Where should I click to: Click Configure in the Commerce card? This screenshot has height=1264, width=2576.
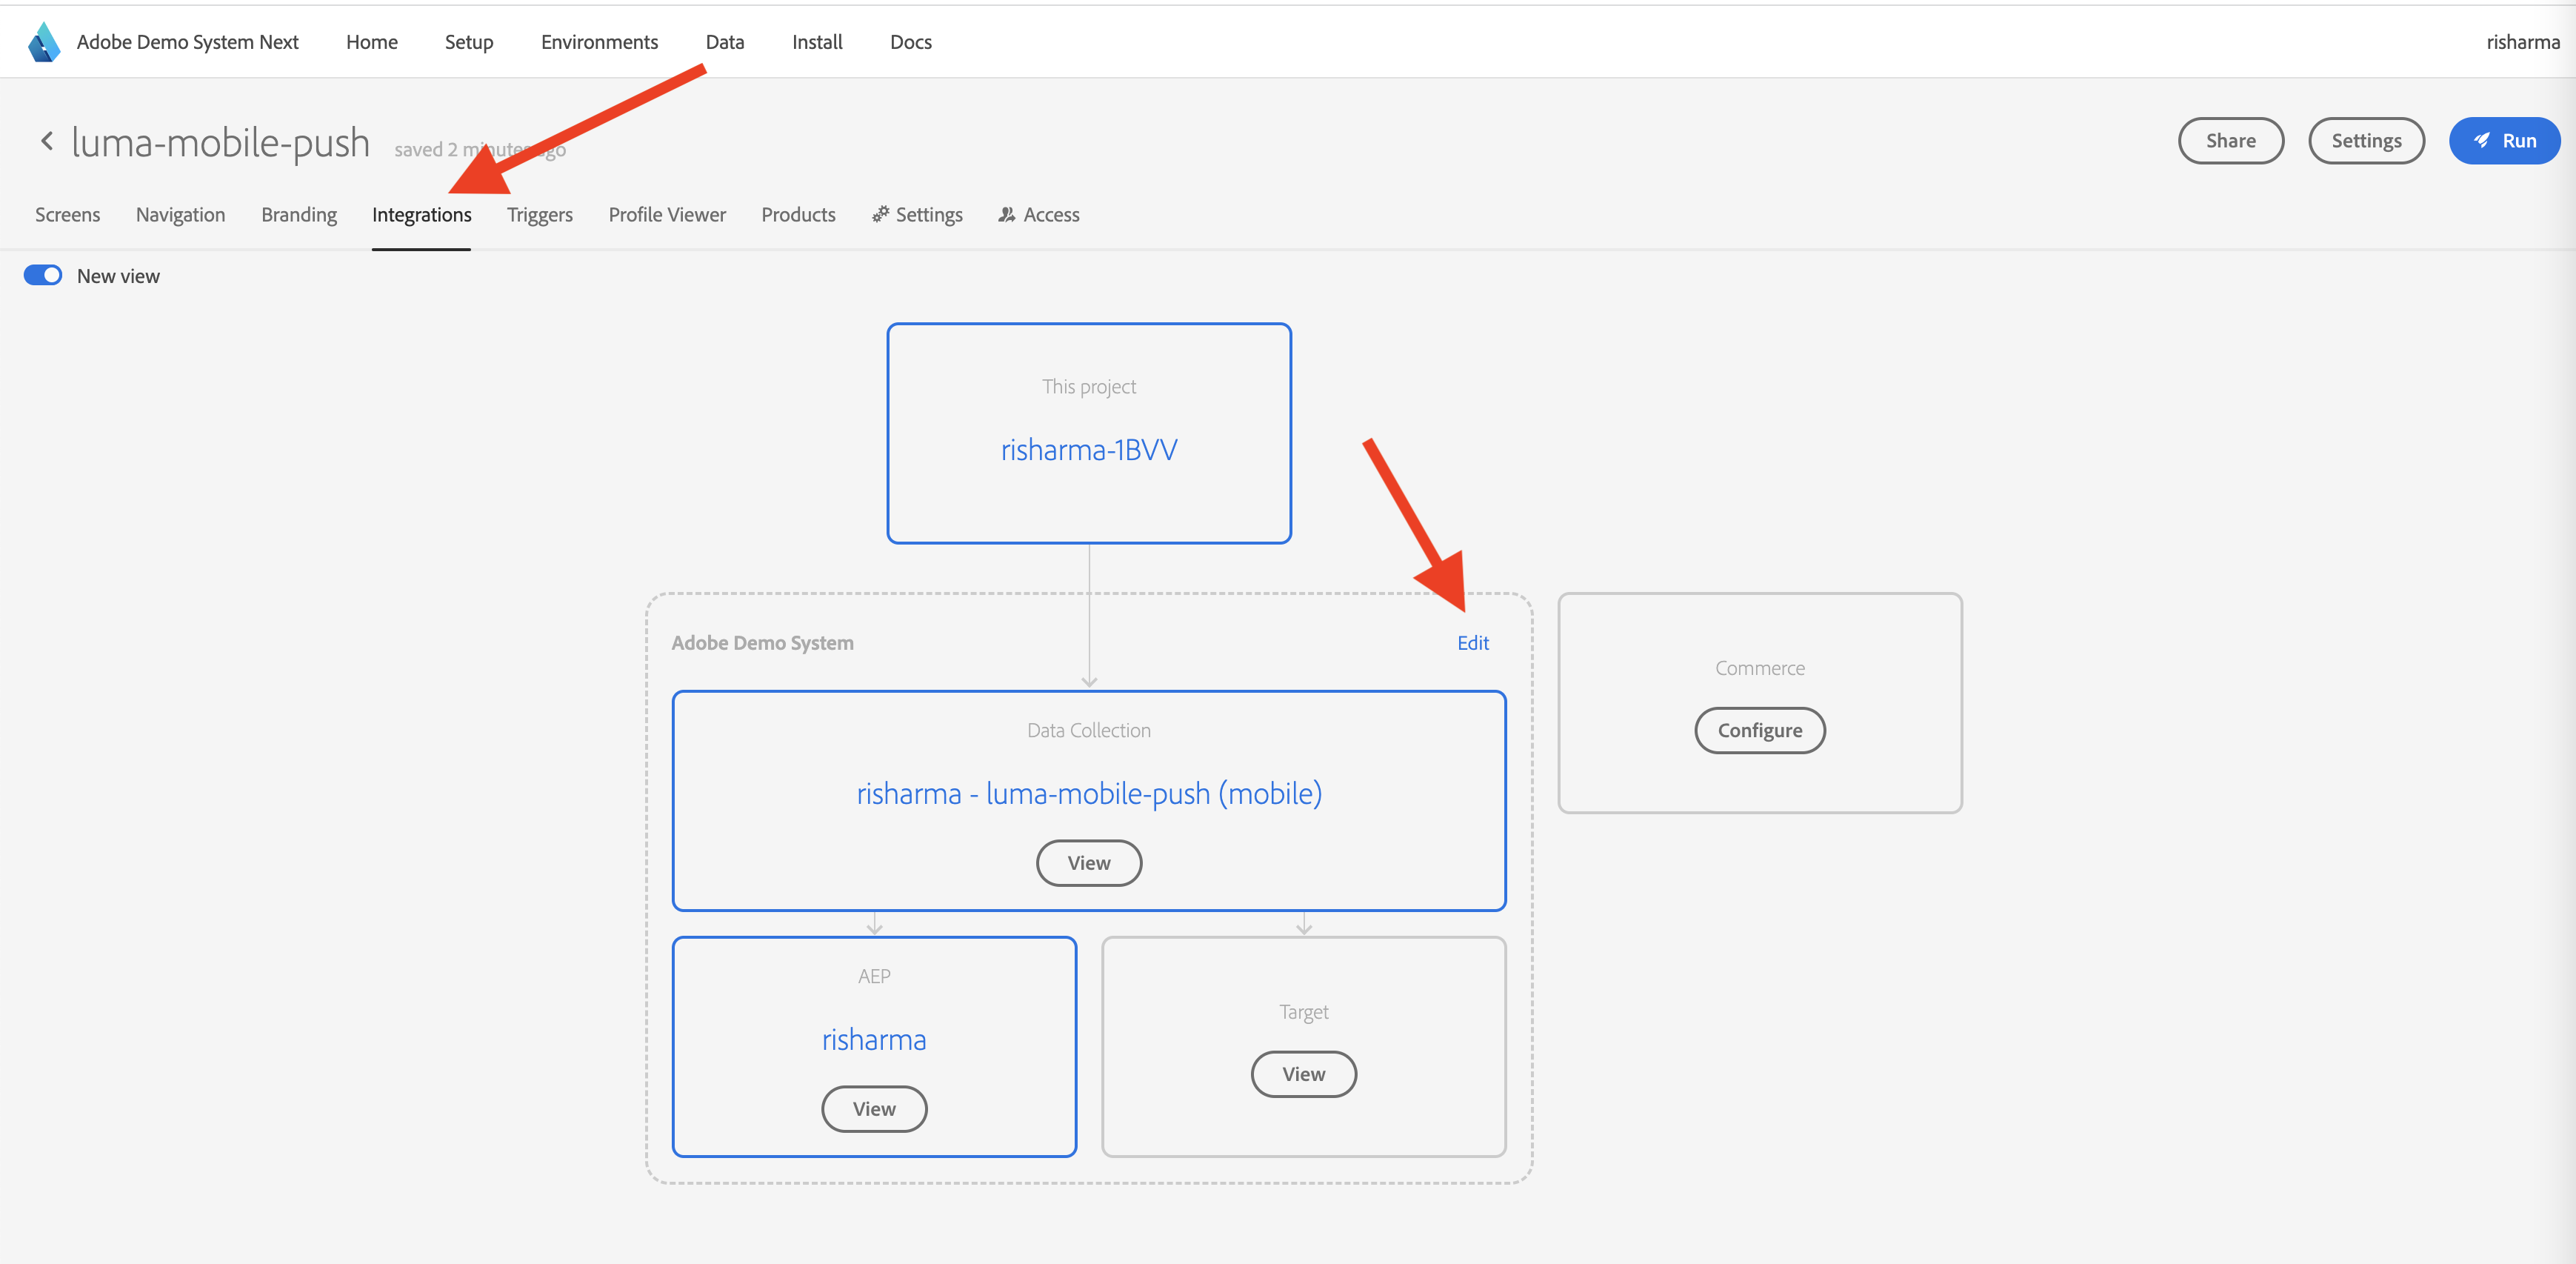[1760, 730]
